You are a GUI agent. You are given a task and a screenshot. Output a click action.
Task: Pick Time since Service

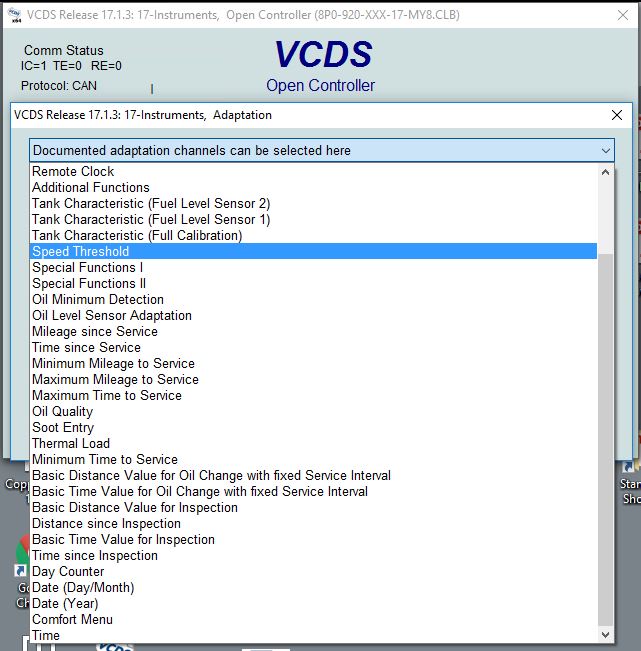click(x=313, y=348)
